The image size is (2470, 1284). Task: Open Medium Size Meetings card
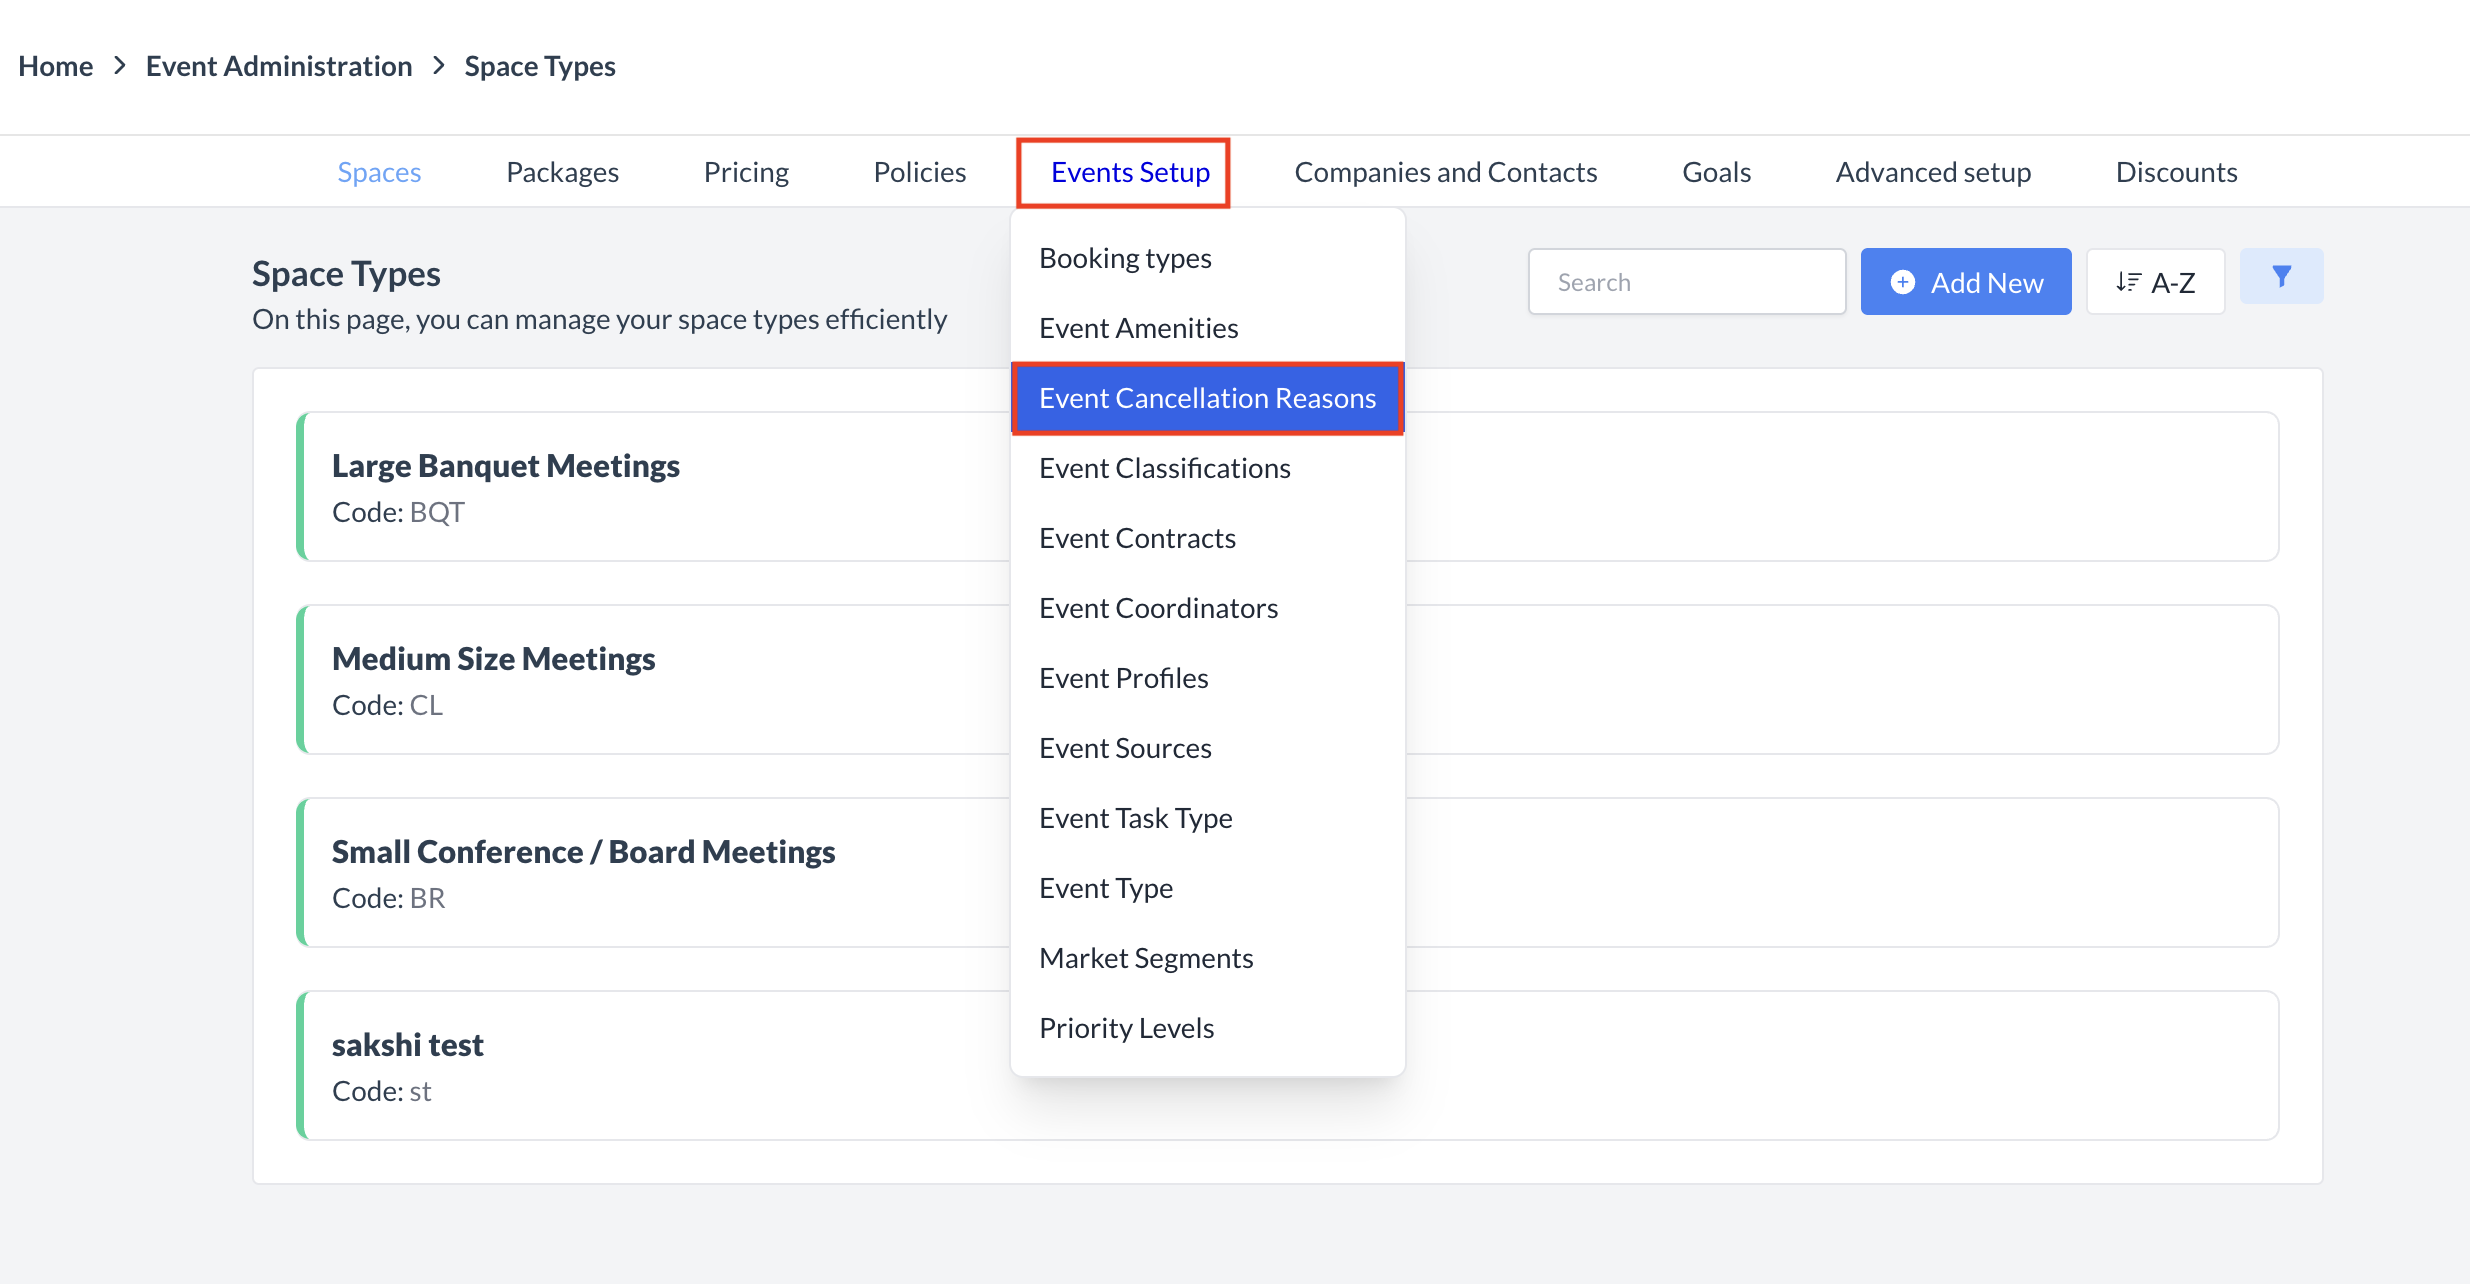[1287, 680]
